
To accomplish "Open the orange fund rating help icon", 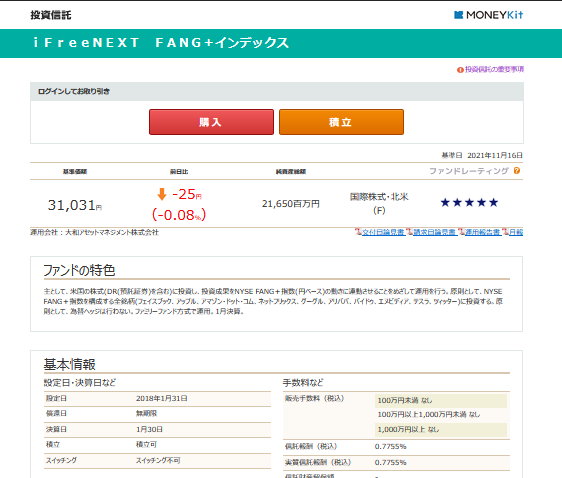I will tap(516, 171).
